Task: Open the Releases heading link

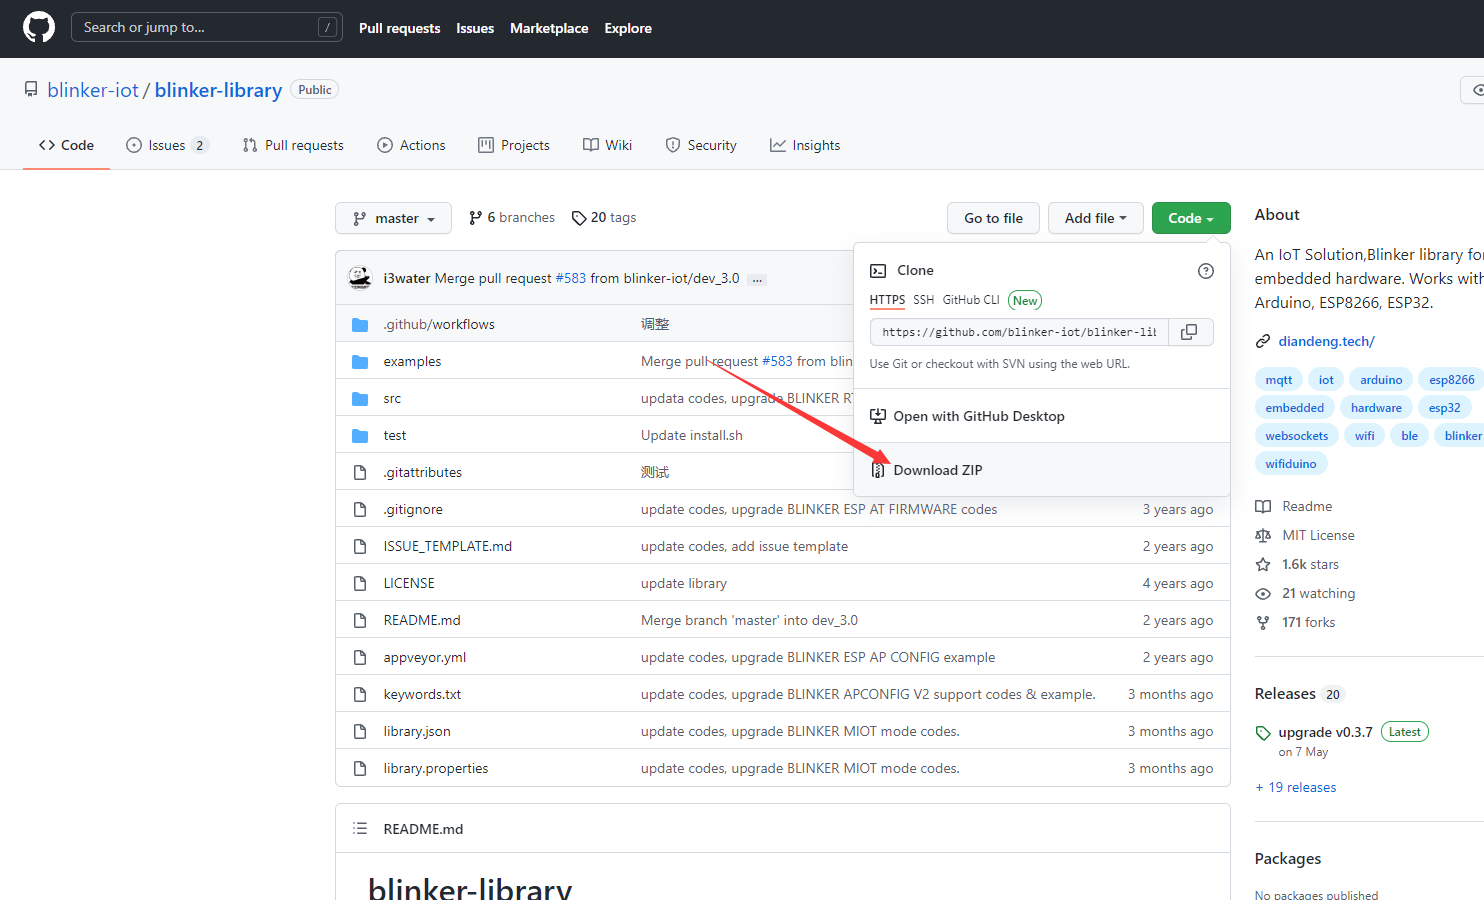Action: (1285, 694)
